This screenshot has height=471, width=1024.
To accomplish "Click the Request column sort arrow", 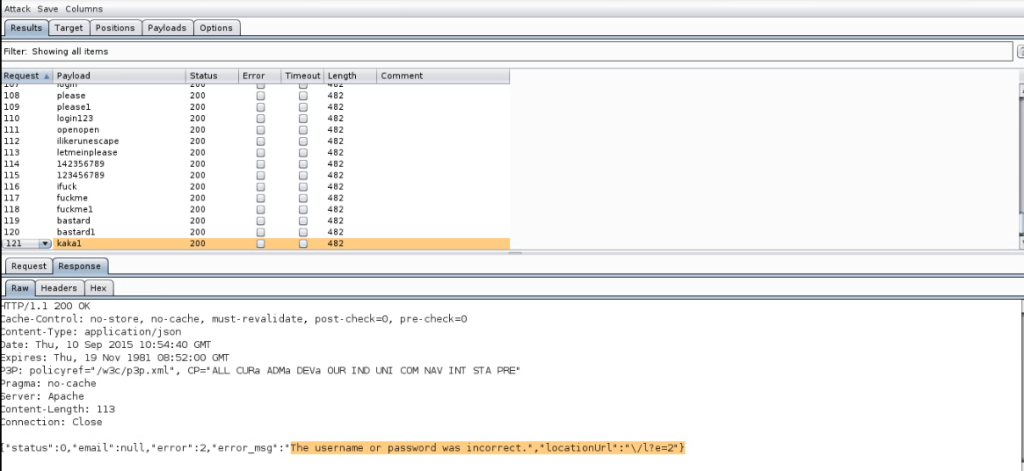I will pos(47,76).
